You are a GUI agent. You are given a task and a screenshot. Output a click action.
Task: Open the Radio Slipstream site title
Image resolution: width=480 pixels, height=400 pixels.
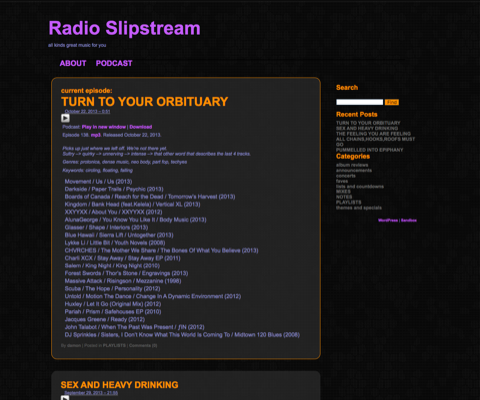coord(124,28)
